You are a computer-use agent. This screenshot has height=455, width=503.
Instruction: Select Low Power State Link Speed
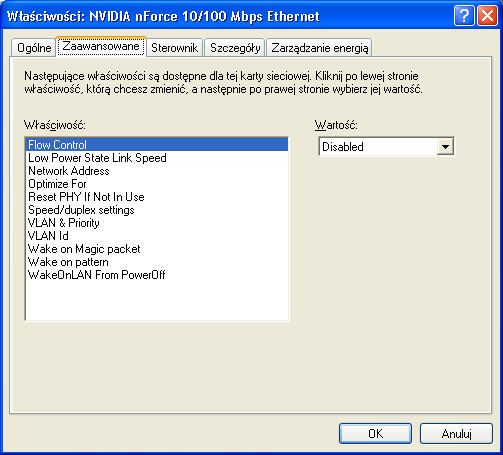[157, 158]
